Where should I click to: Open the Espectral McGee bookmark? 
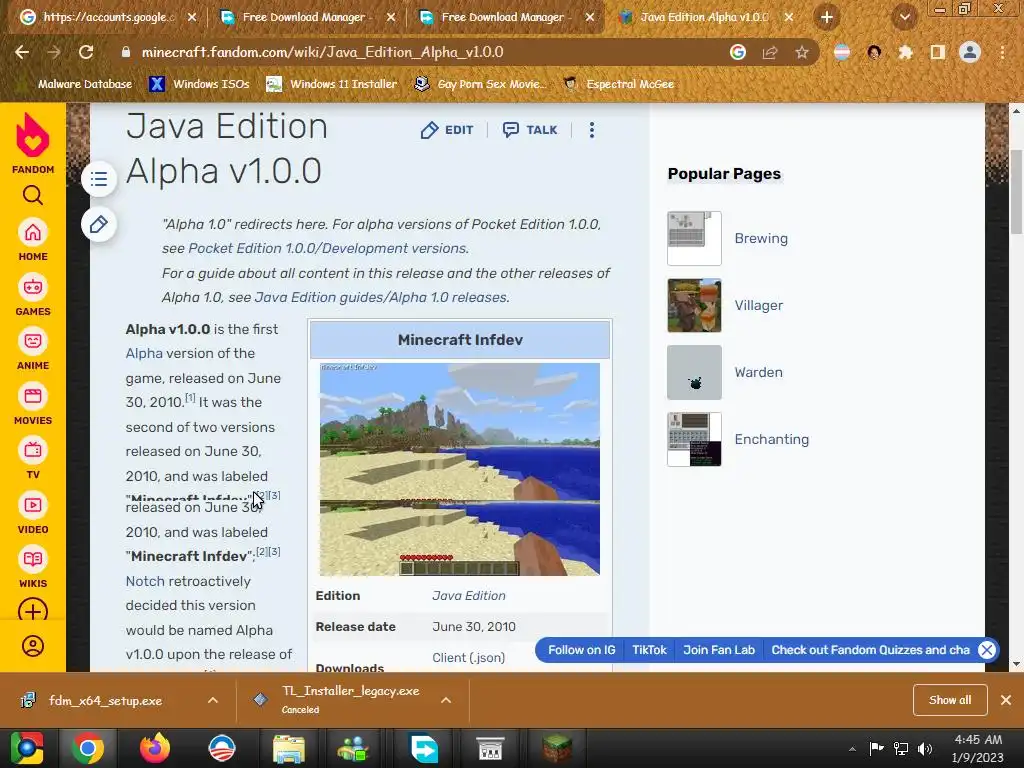coord(618,84)
